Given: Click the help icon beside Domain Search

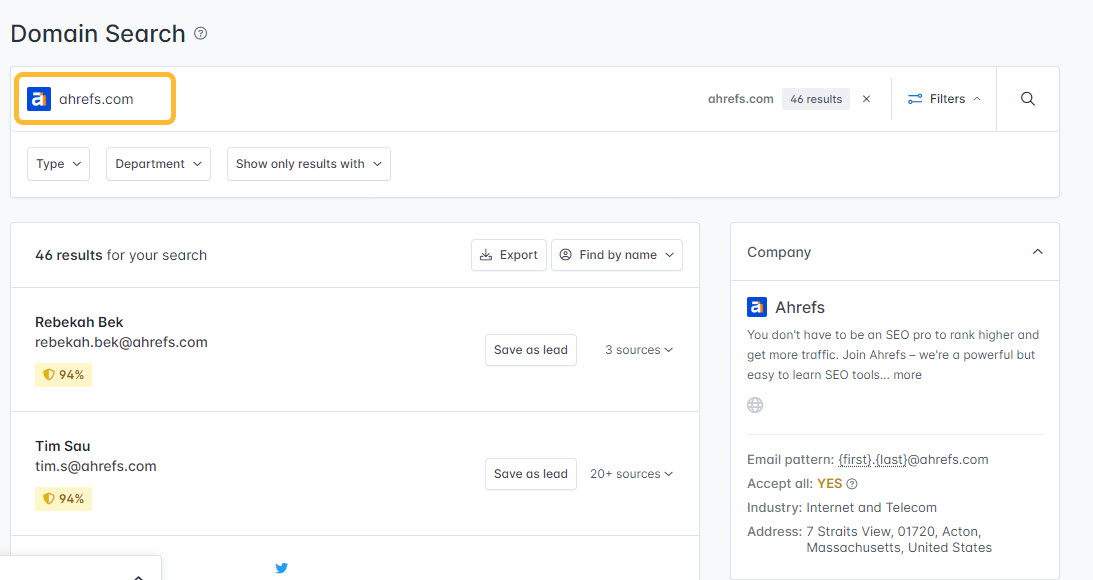Looking at the screenshot, I should click(200, 33).
